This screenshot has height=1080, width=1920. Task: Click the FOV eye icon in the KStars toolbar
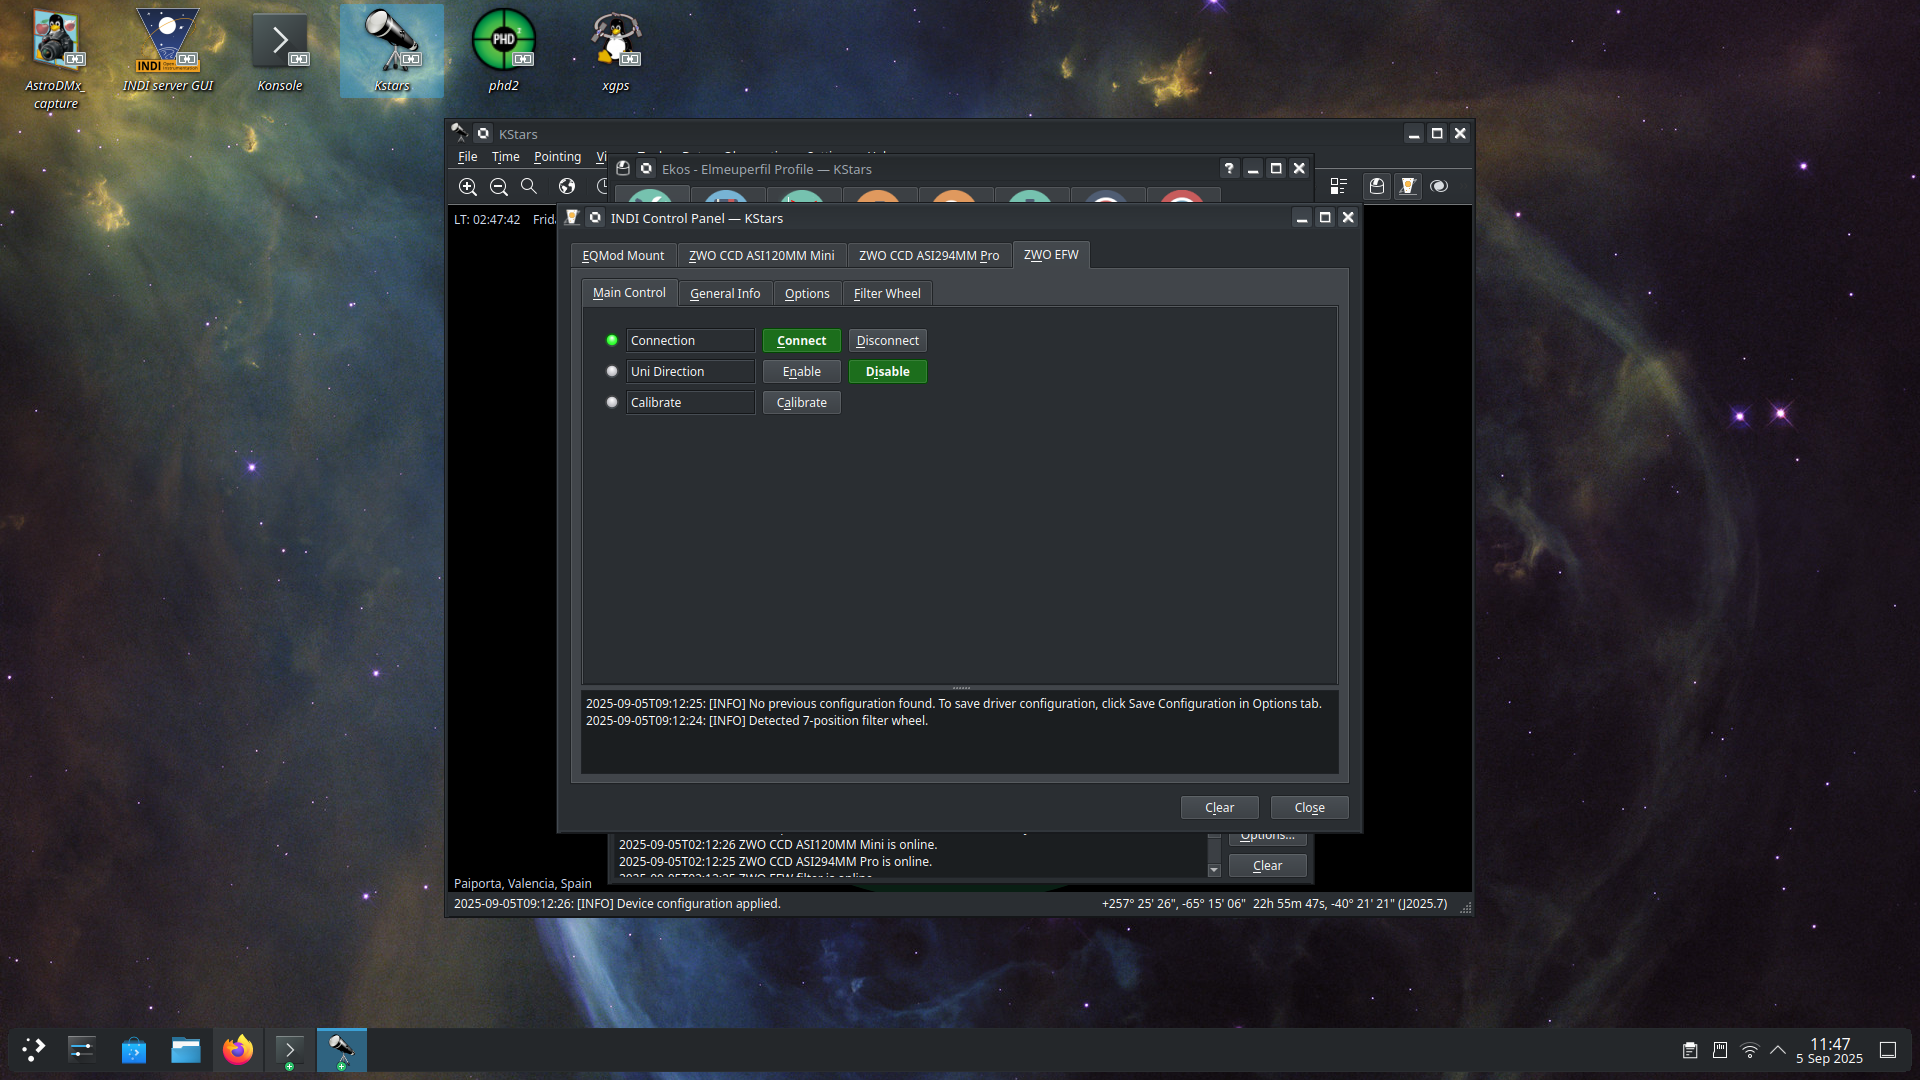[x=1439, y=186]
